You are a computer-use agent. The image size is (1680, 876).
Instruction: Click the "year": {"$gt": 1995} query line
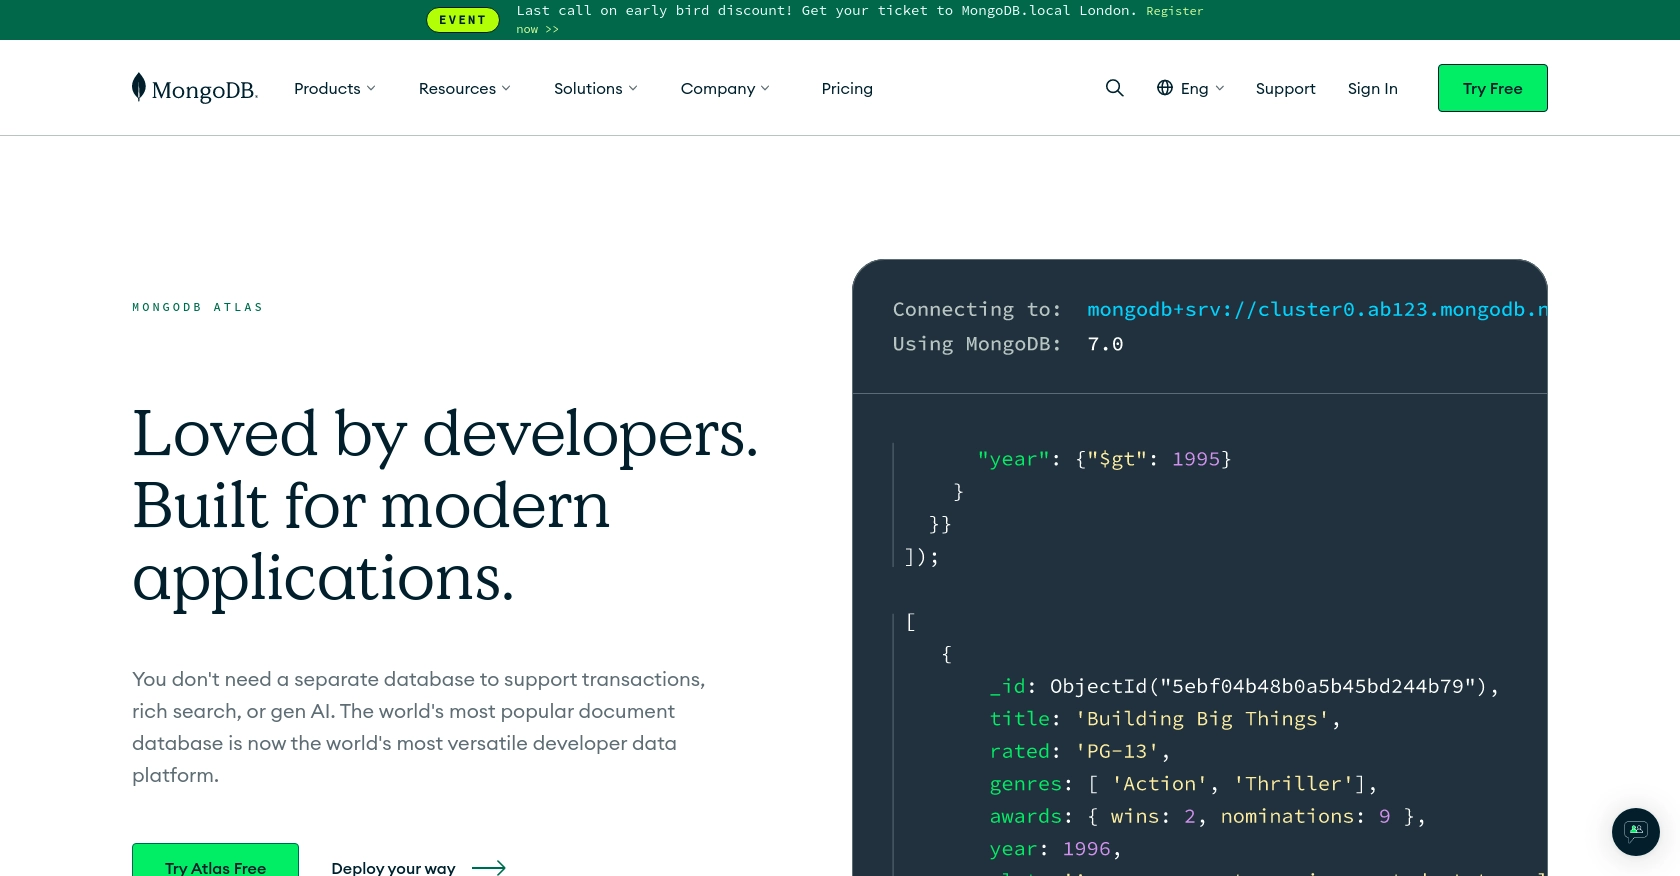[1104, 459]
